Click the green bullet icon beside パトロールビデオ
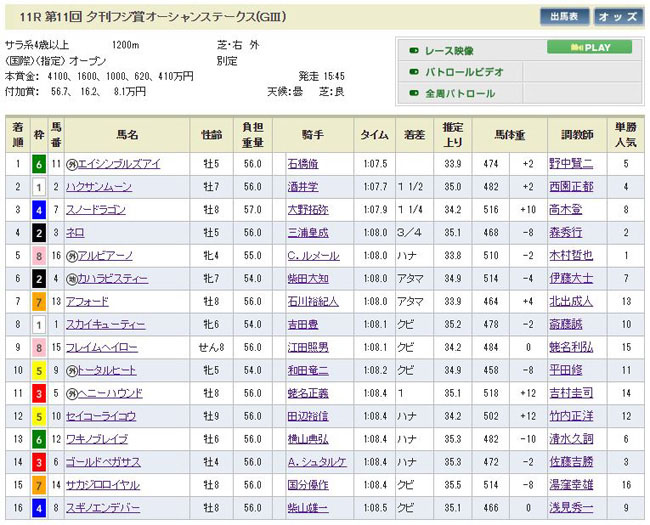Viewport: 650px width, 525px height. pos(413,72)
